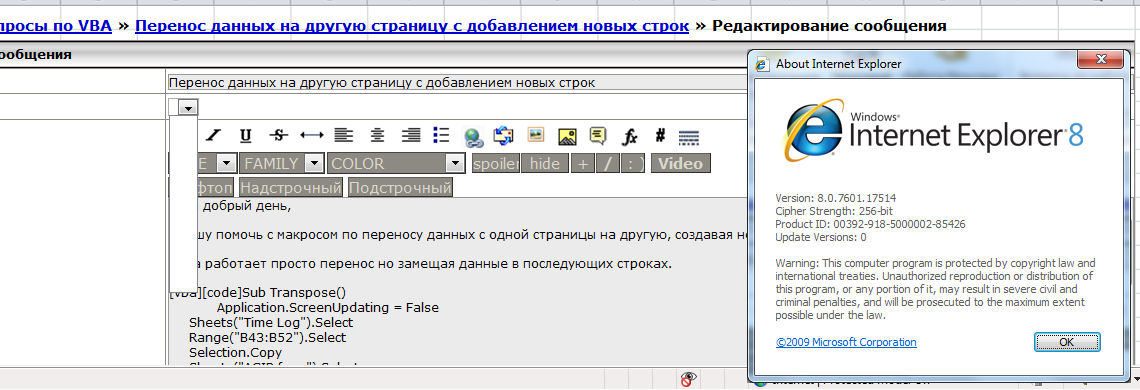Viewport: 1140px width, 390px height.
Task: Click the Application.ScreenUpdating = False line
Action: 328,308
